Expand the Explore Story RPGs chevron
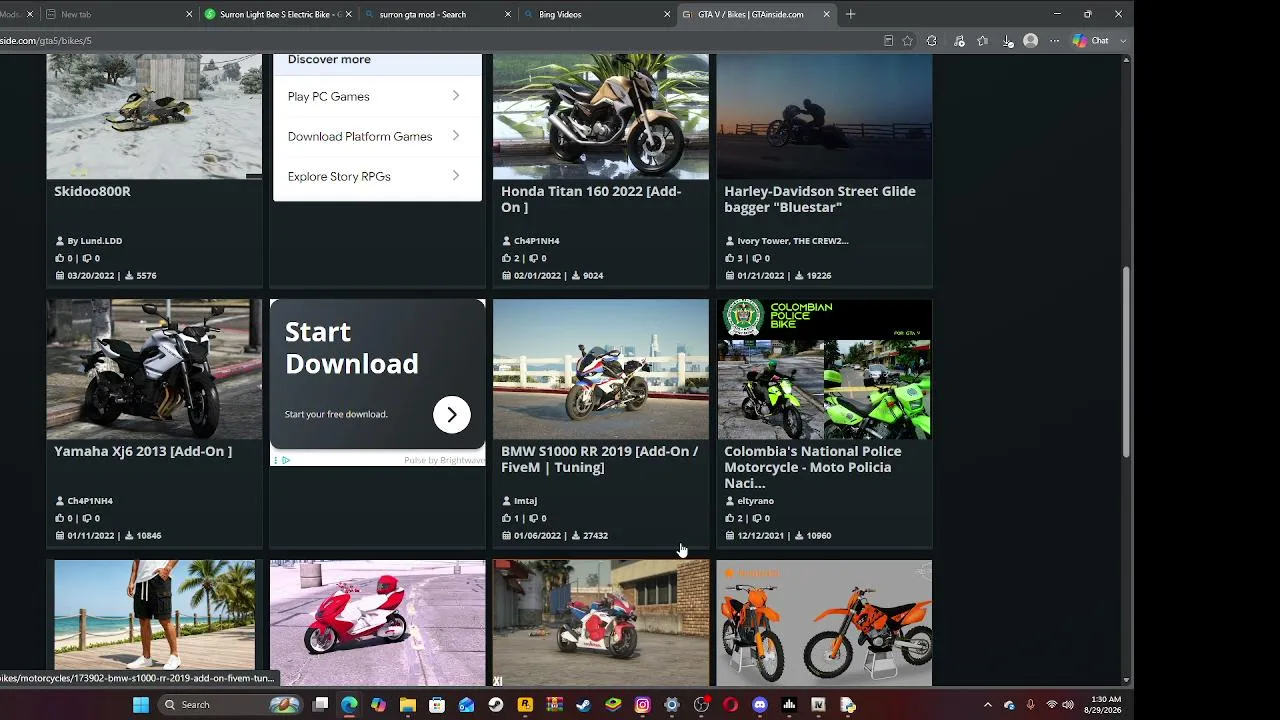 coord(455,176)
